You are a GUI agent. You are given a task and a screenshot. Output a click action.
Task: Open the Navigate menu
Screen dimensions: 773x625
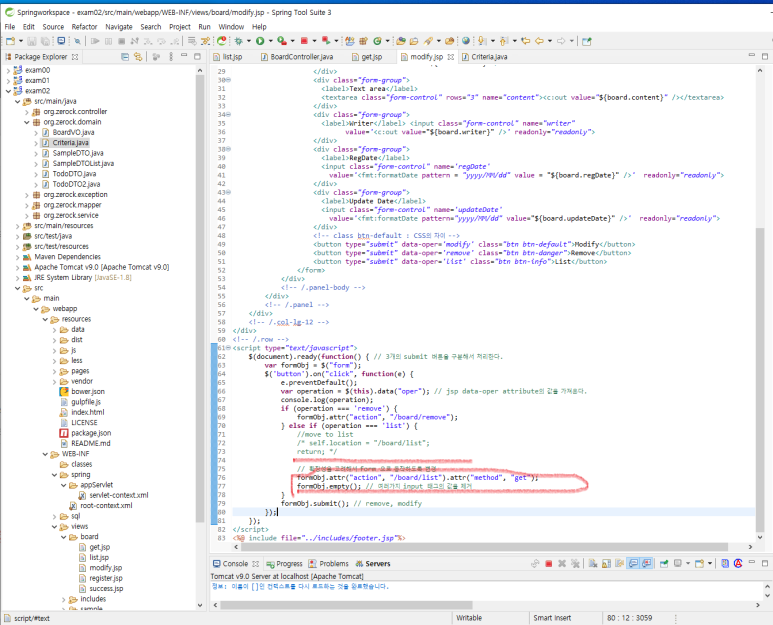[119, 27]
